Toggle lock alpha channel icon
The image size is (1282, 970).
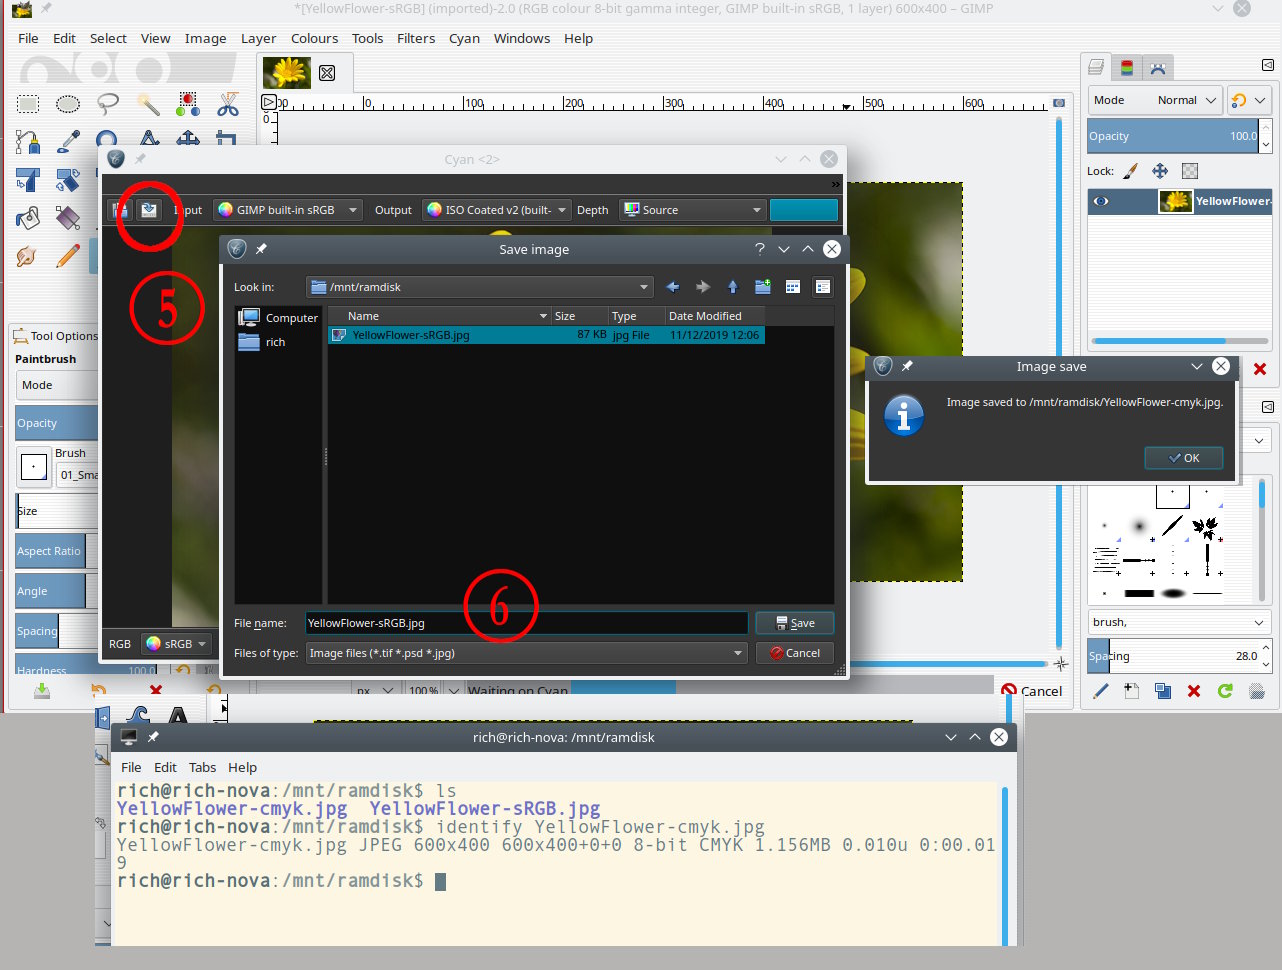(1190, 171)
